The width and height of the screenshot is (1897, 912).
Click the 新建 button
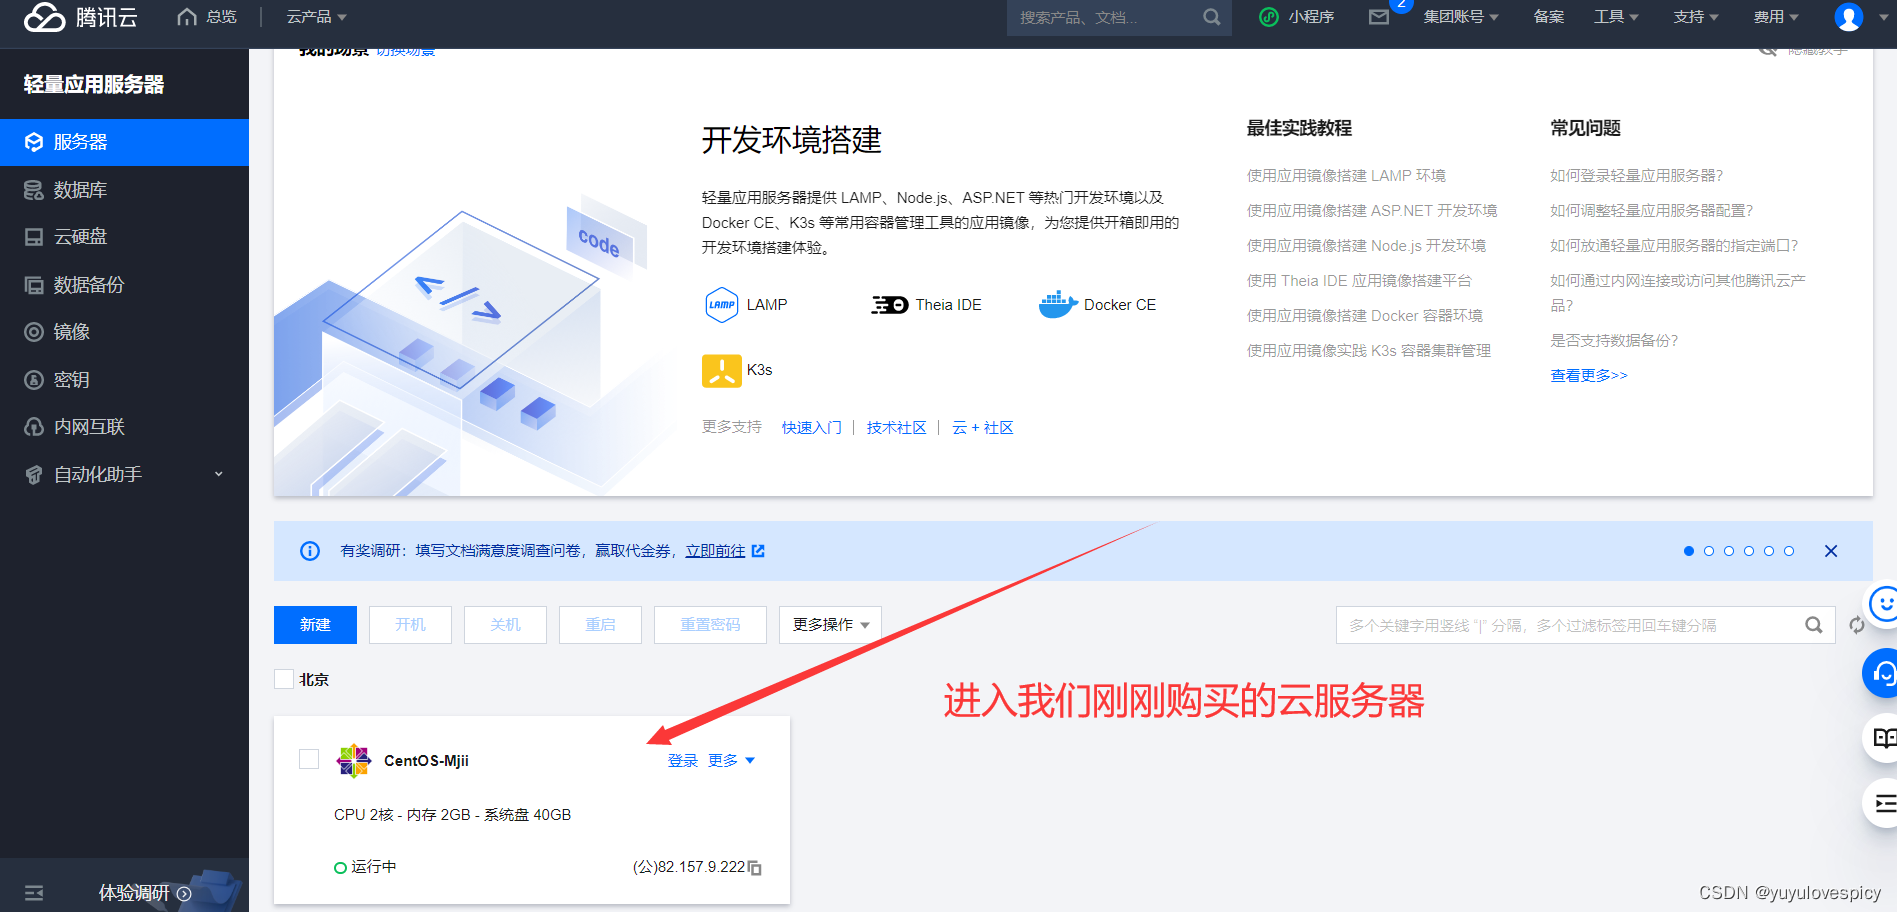315,625
